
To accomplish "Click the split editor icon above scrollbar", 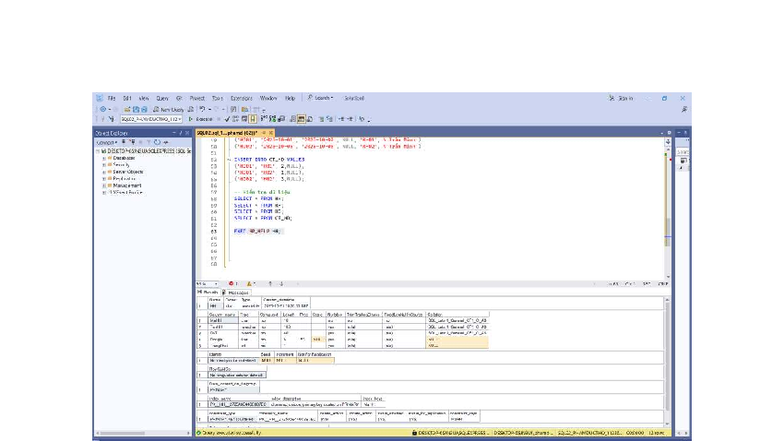I will coord(668,142).
